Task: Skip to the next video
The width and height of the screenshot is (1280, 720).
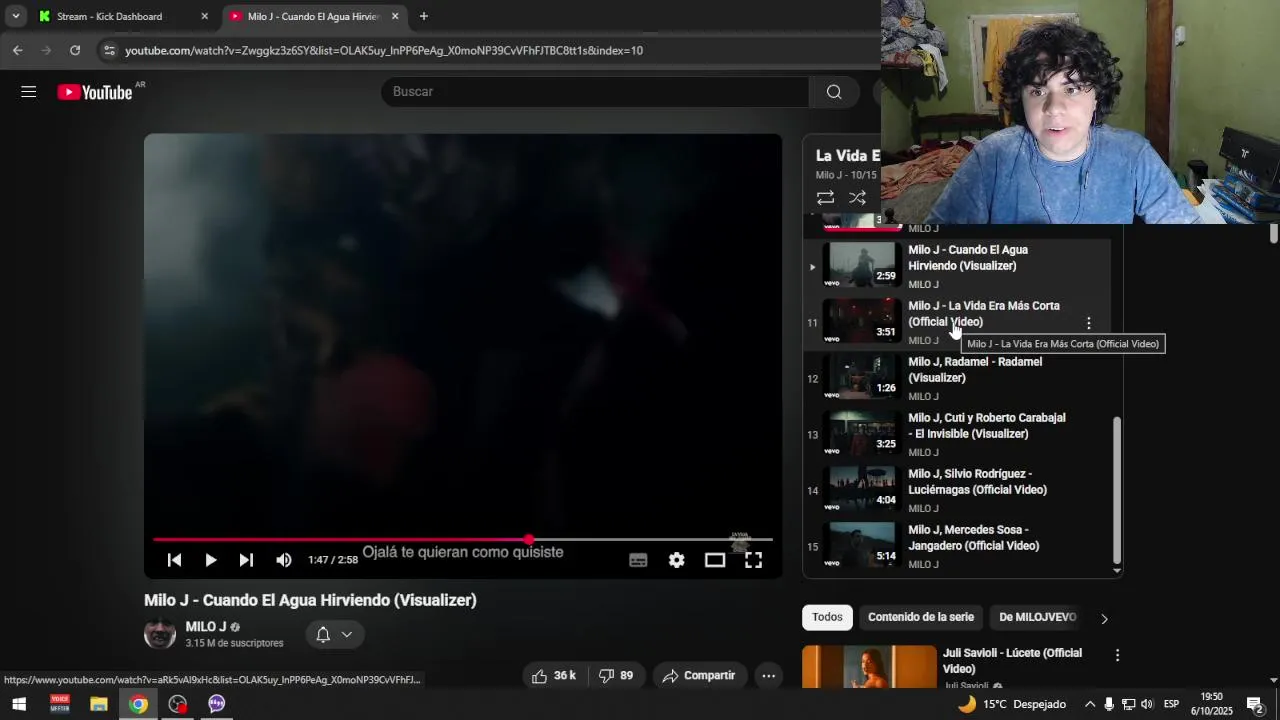Action: pos(246,560)
